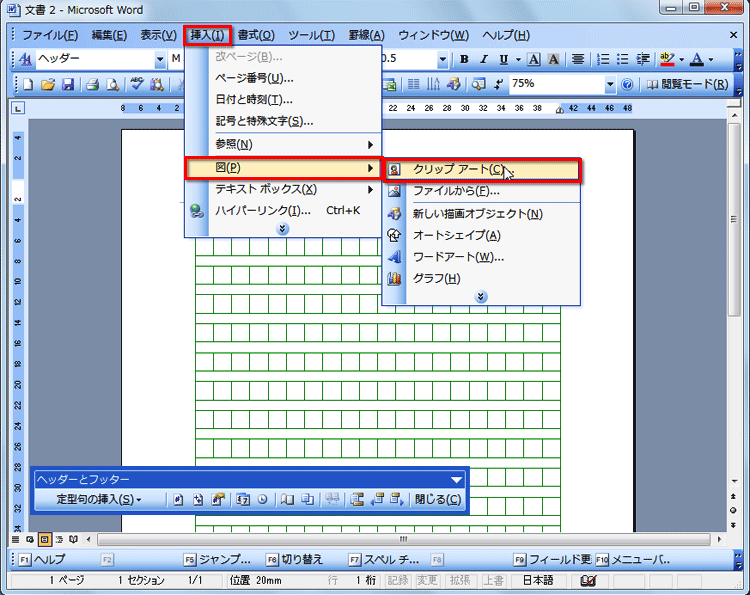
Task: Open Word Help question mark icon
Action: (627, 85)
